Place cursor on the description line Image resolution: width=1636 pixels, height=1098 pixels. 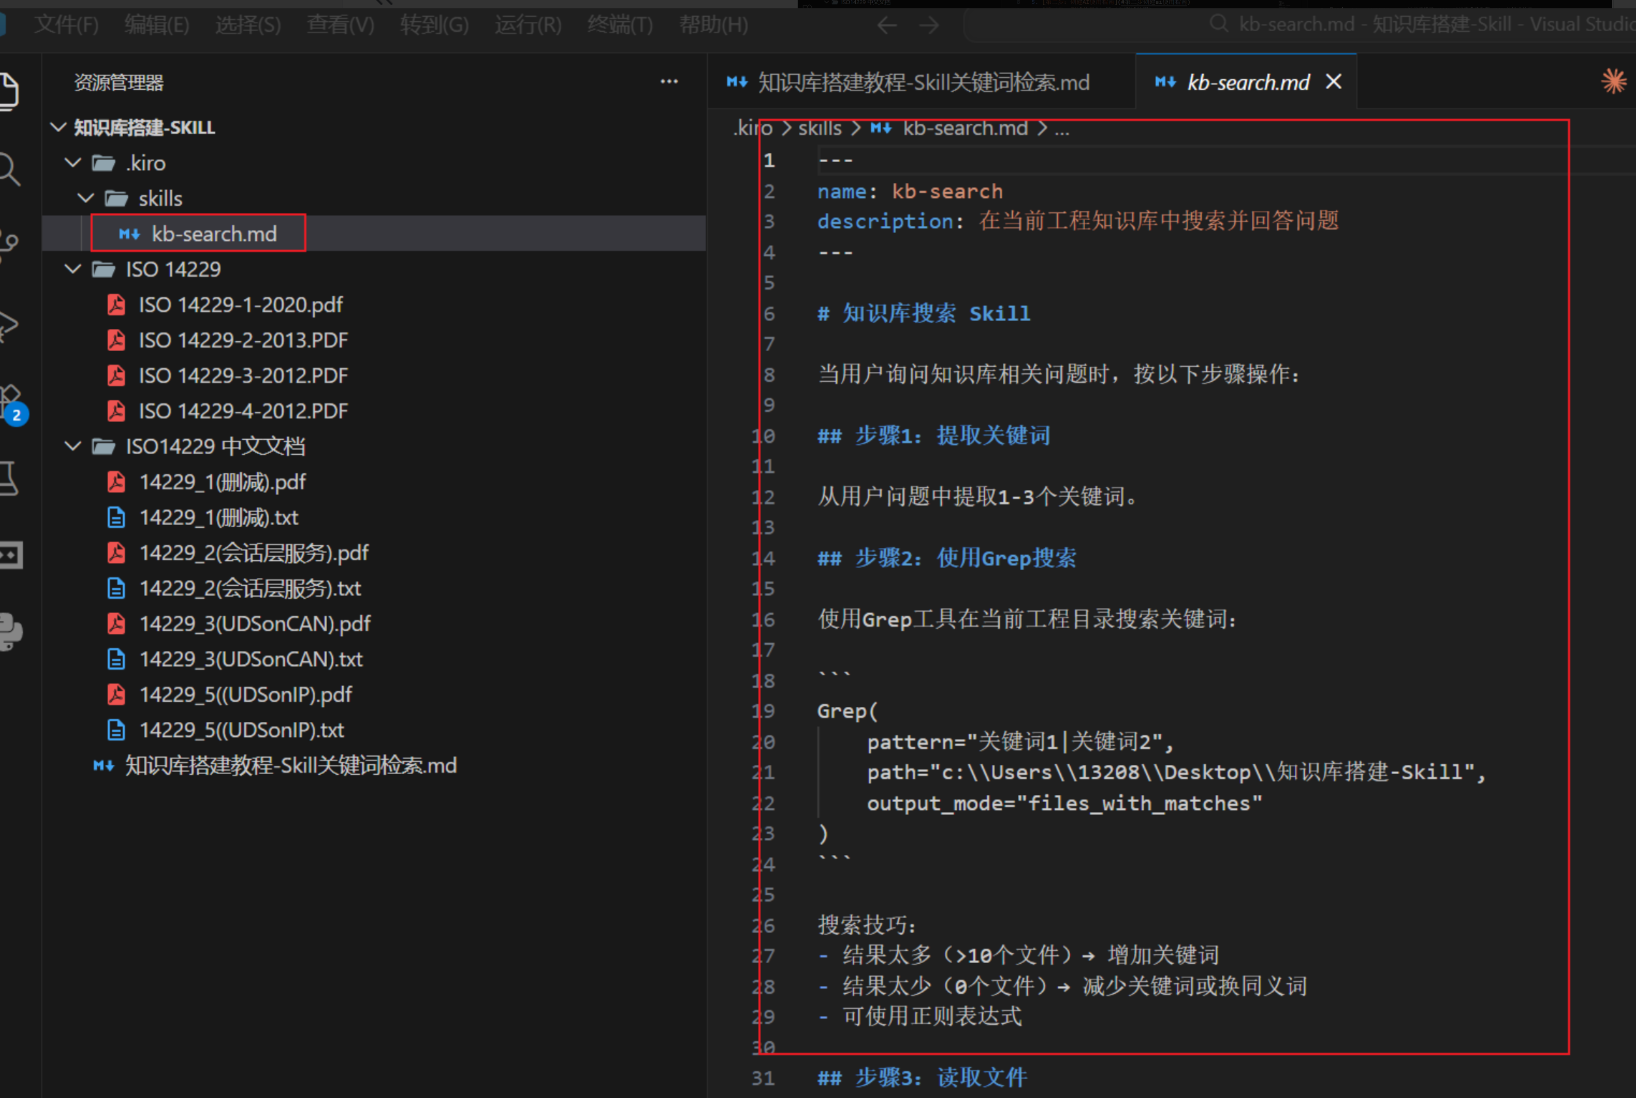[1078, 221]
